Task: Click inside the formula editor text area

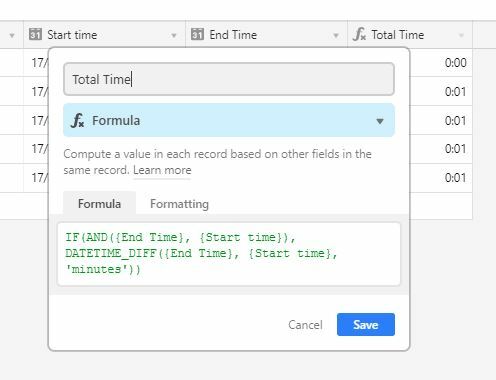Action: pos(229,254)
